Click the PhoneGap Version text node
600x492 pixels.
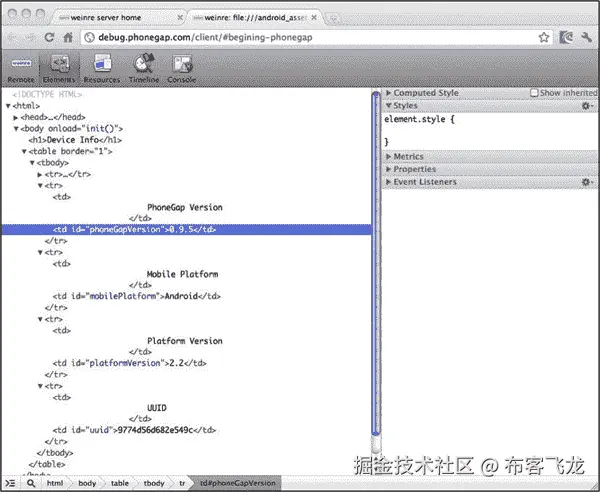[x=185, y=207]
